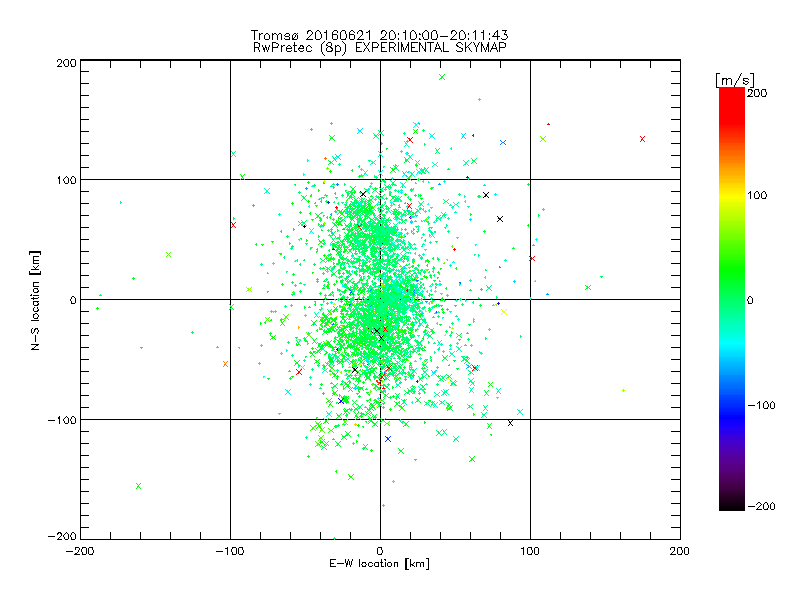
Task: Select the yellow-green dot at far lower right
Action: tap(623, 390)
